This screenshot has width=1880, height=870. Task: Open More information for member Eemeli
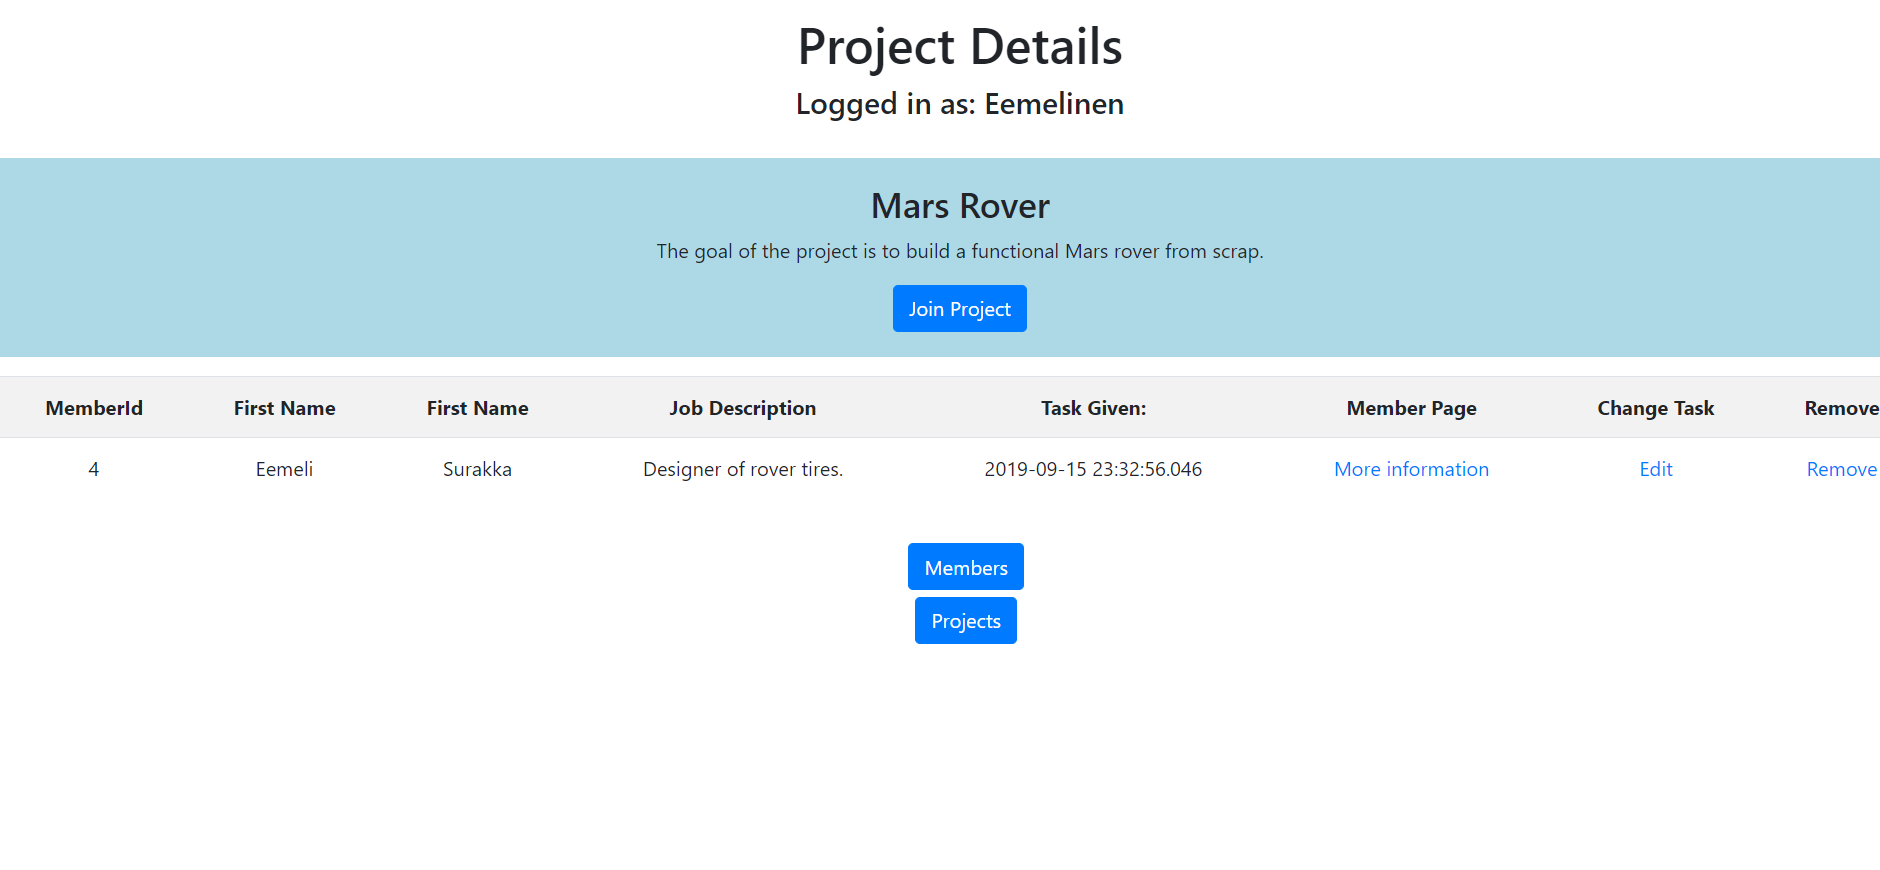pyautogui.click(x=1410, y=469)
